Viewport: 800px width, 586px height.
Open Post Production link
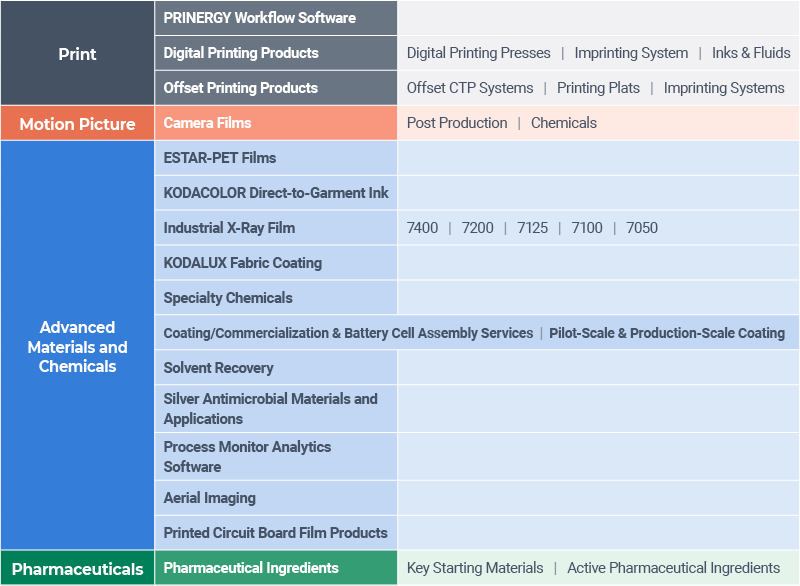tap(457, 123)
